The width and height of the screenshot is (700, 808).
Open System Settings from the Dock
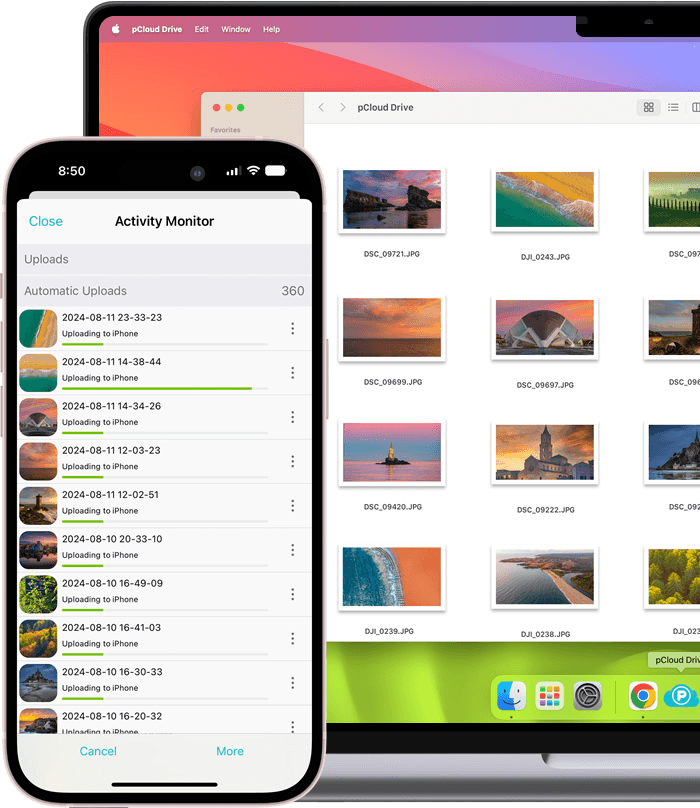pyautogui.click(x=587, y=696)
